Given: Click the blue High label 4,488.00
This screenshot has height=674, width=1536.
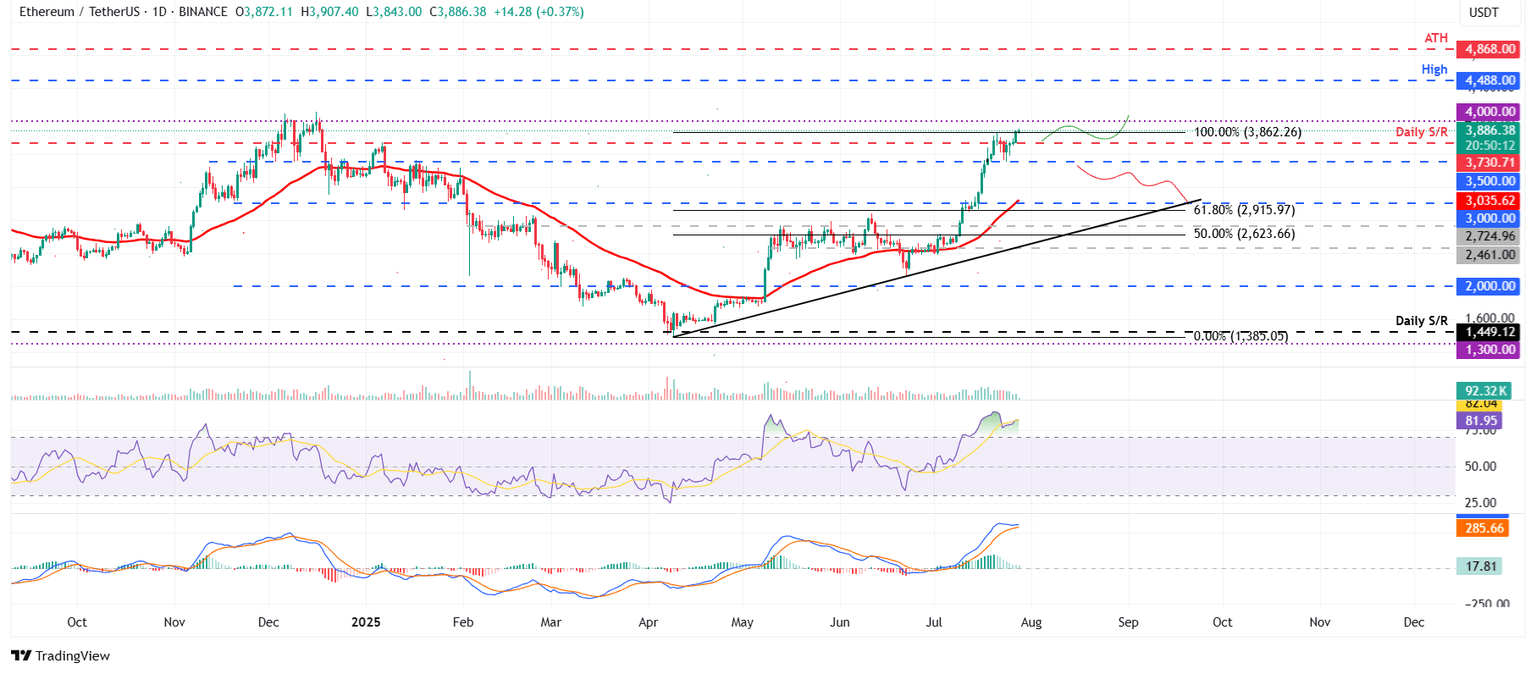Looking at the screenshot, I should pos(1487,79).
